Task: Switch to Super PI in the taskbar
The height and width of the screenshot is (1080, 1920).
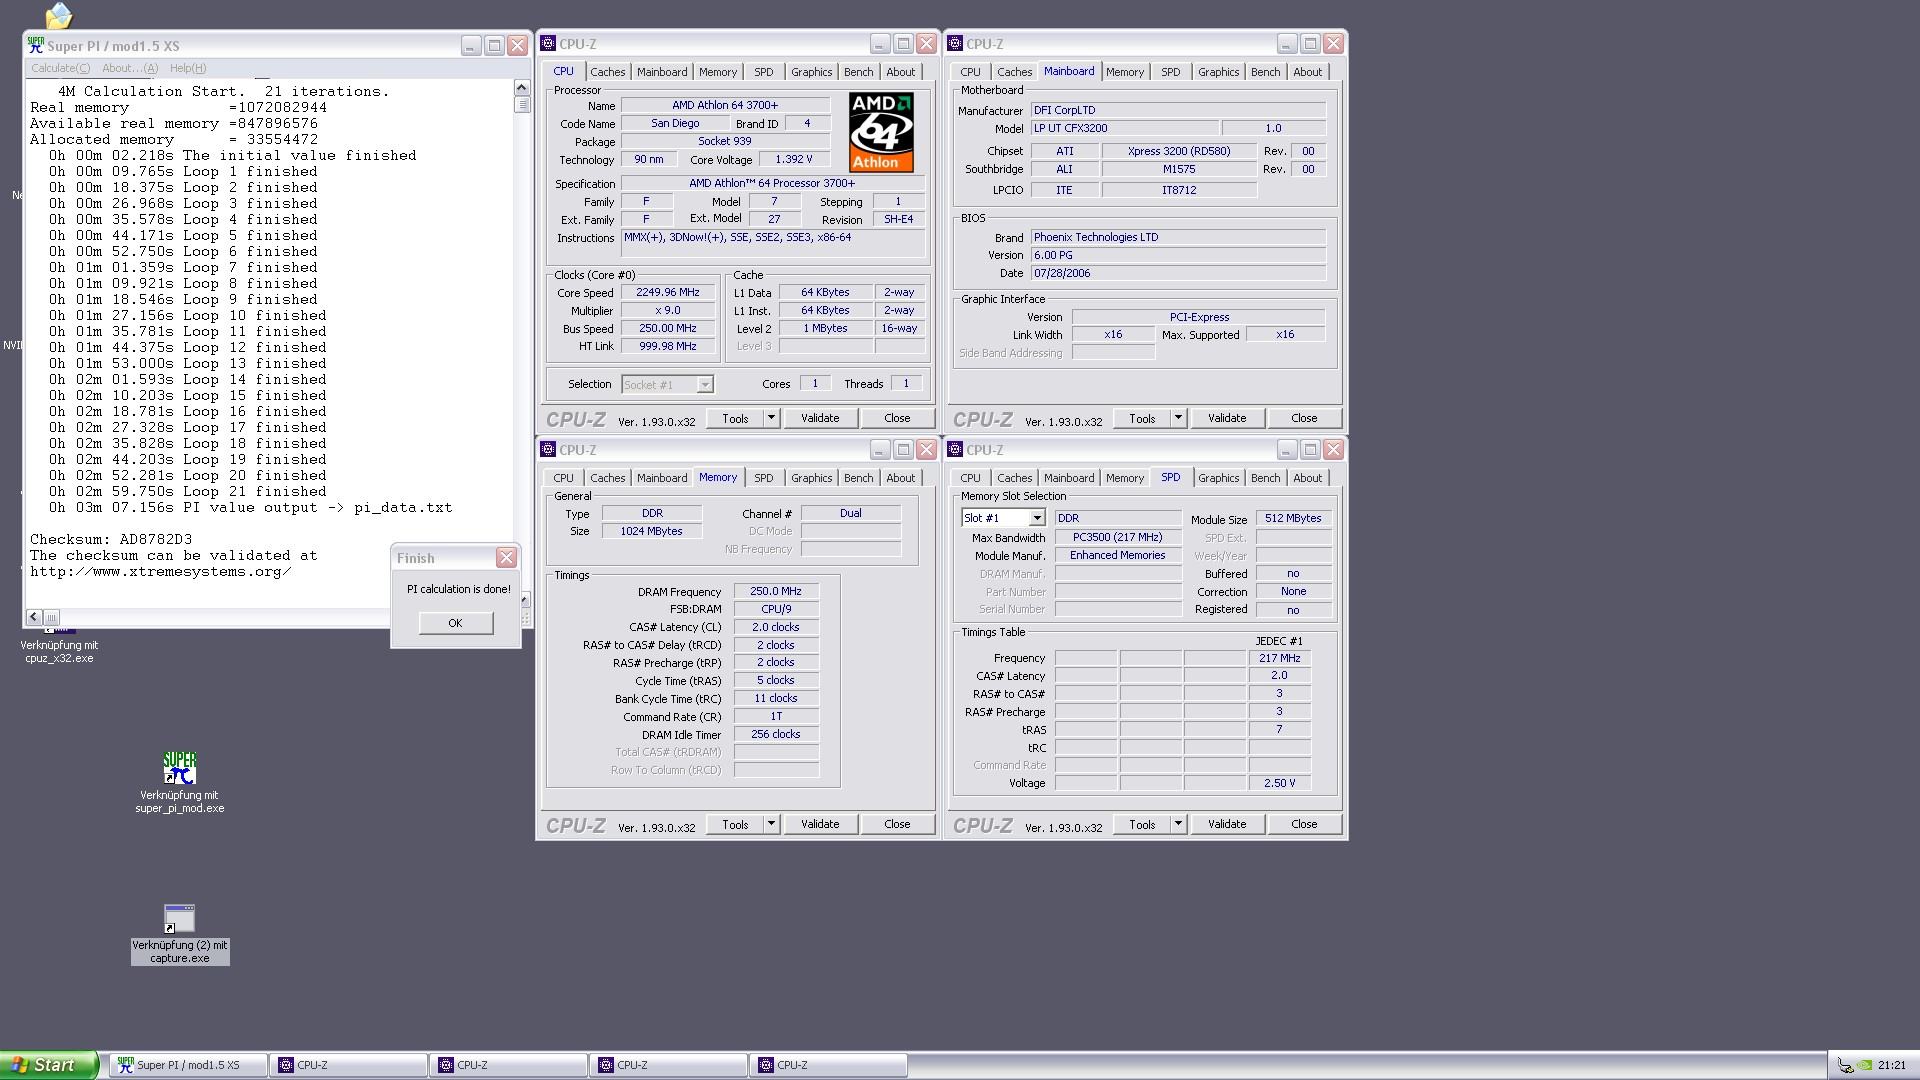Action: tap(188, 1065)
